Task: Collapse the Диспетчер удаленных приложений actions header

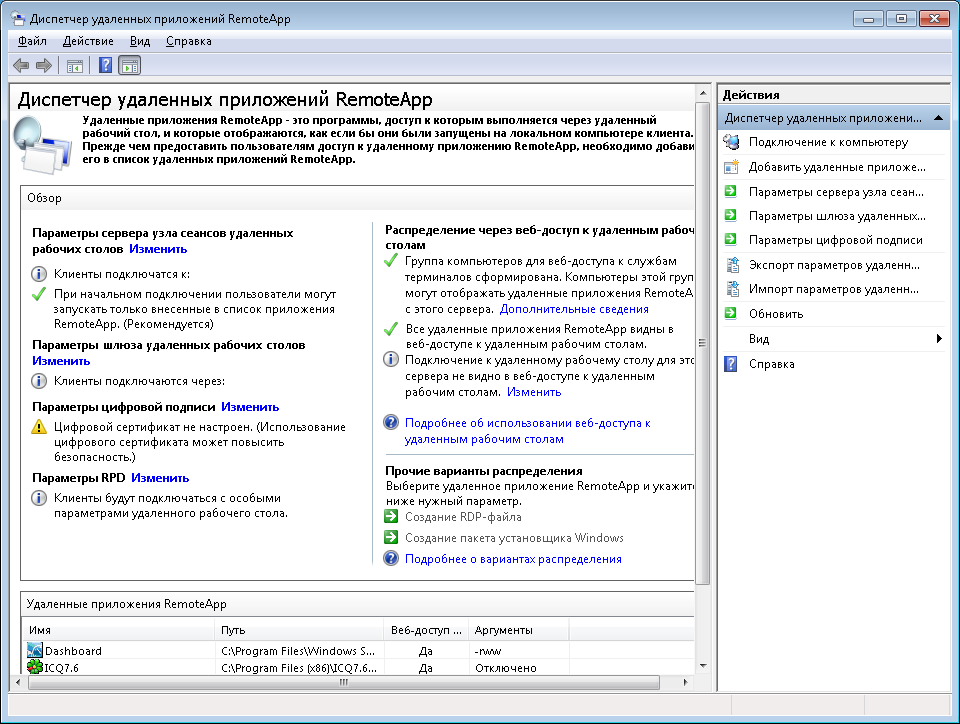Action: [938, 118]
